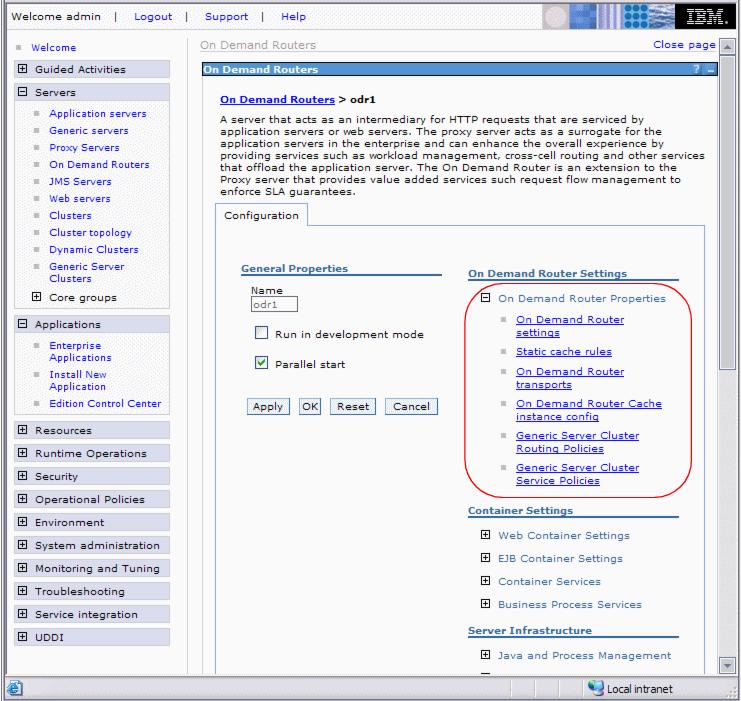741x701 pixels.
Task: Expand EJB Container Settings
Action: click(x=485, y=558)
